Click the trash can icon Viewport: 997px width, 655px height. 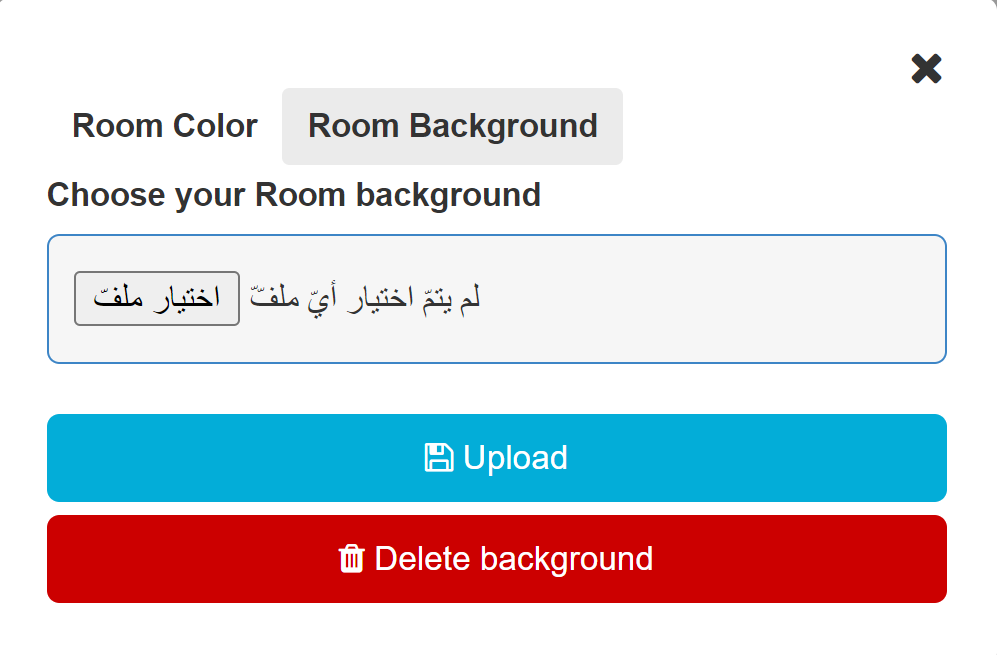pos(351,559)
